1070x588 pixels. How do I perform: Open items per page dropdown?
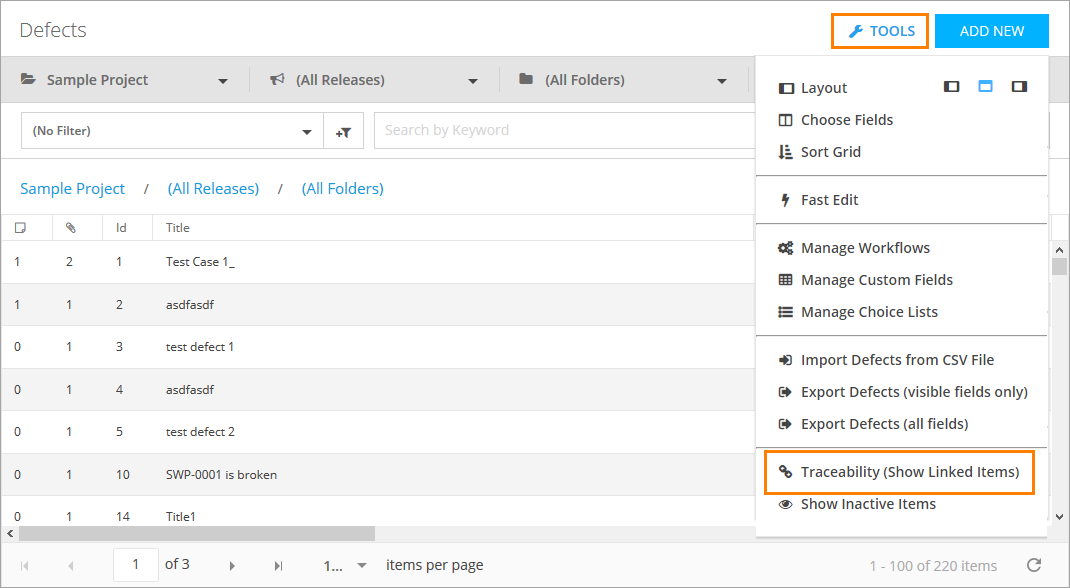345,565
